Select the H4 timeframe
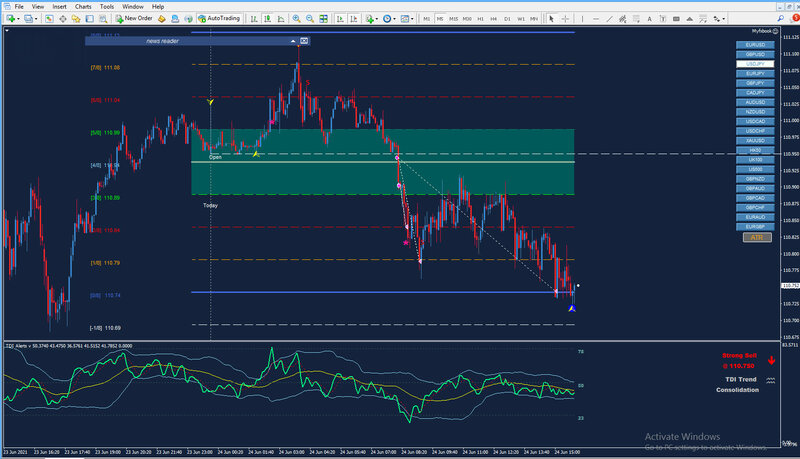This screenshot has width=800, height=459. pos(493,19)
